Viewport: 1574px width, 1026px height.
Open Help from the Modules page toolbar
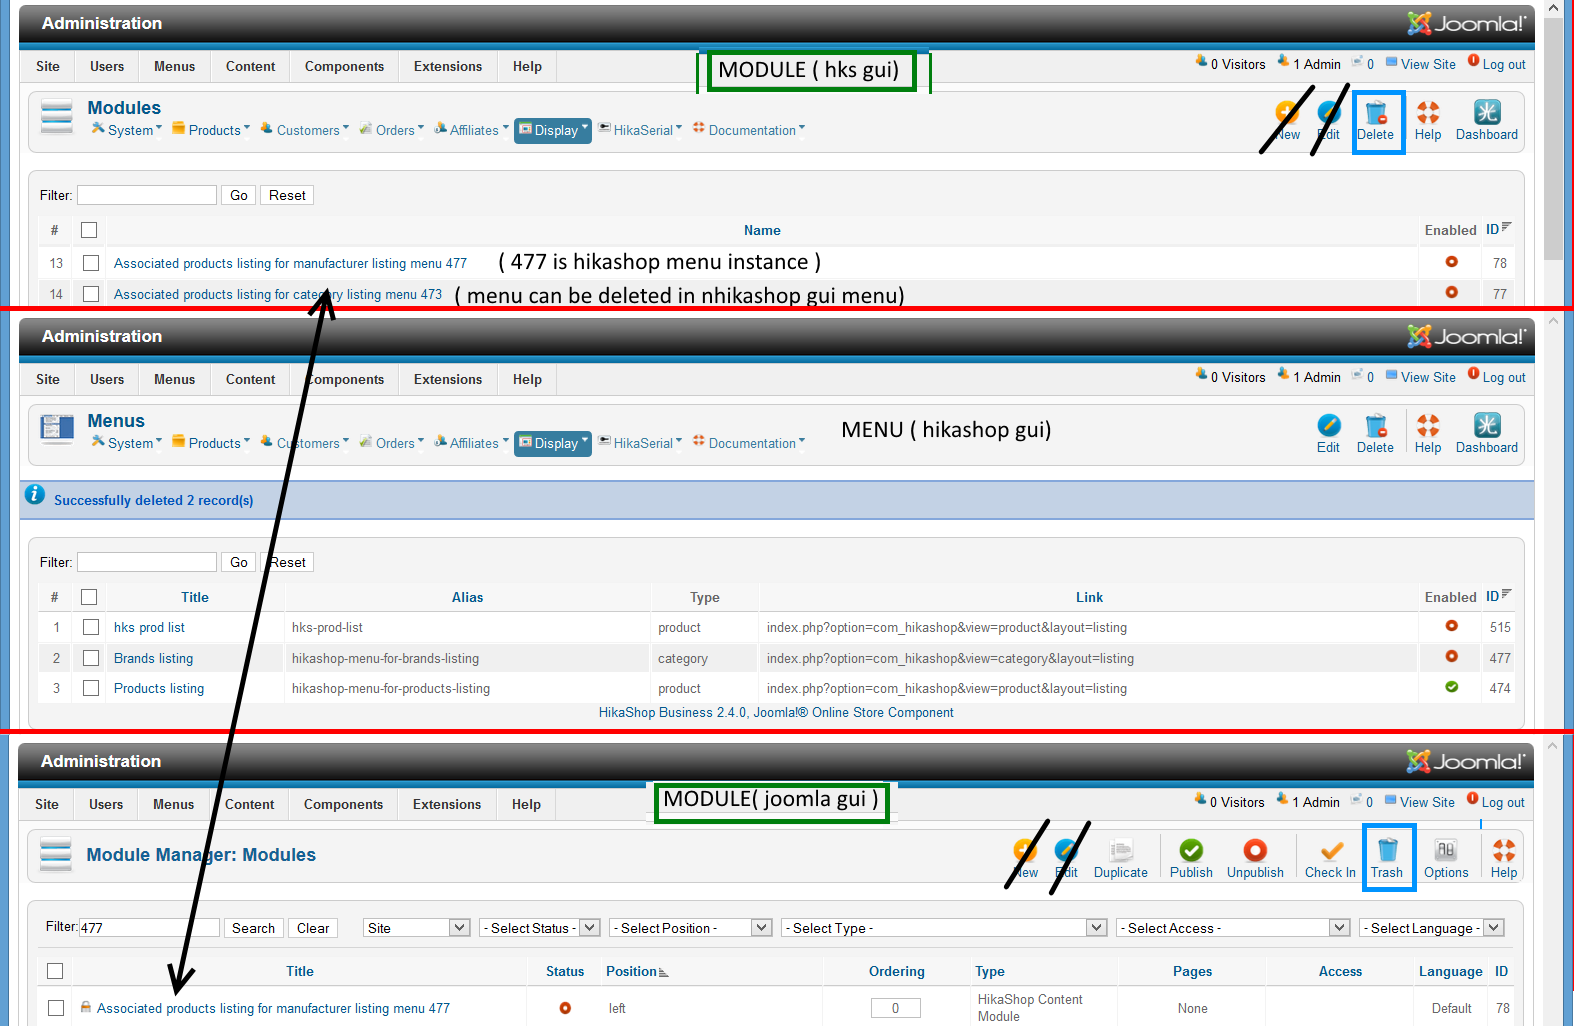tap(1428, 121)
